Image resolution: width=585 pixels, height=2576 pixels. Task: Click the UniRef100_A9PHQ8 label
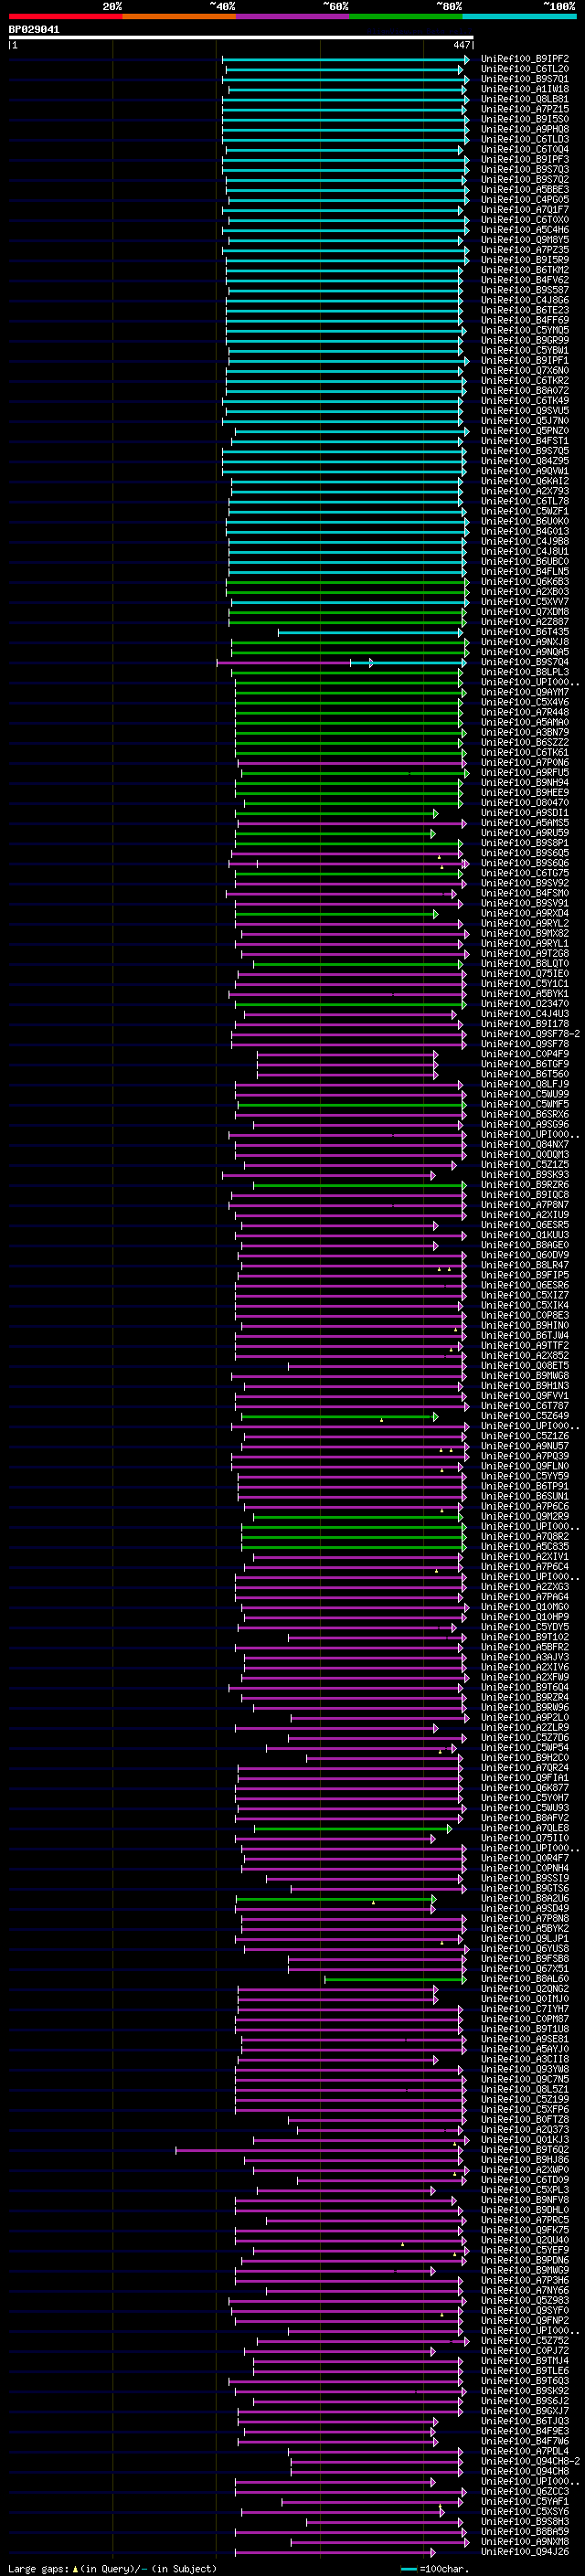click(524, 129)
